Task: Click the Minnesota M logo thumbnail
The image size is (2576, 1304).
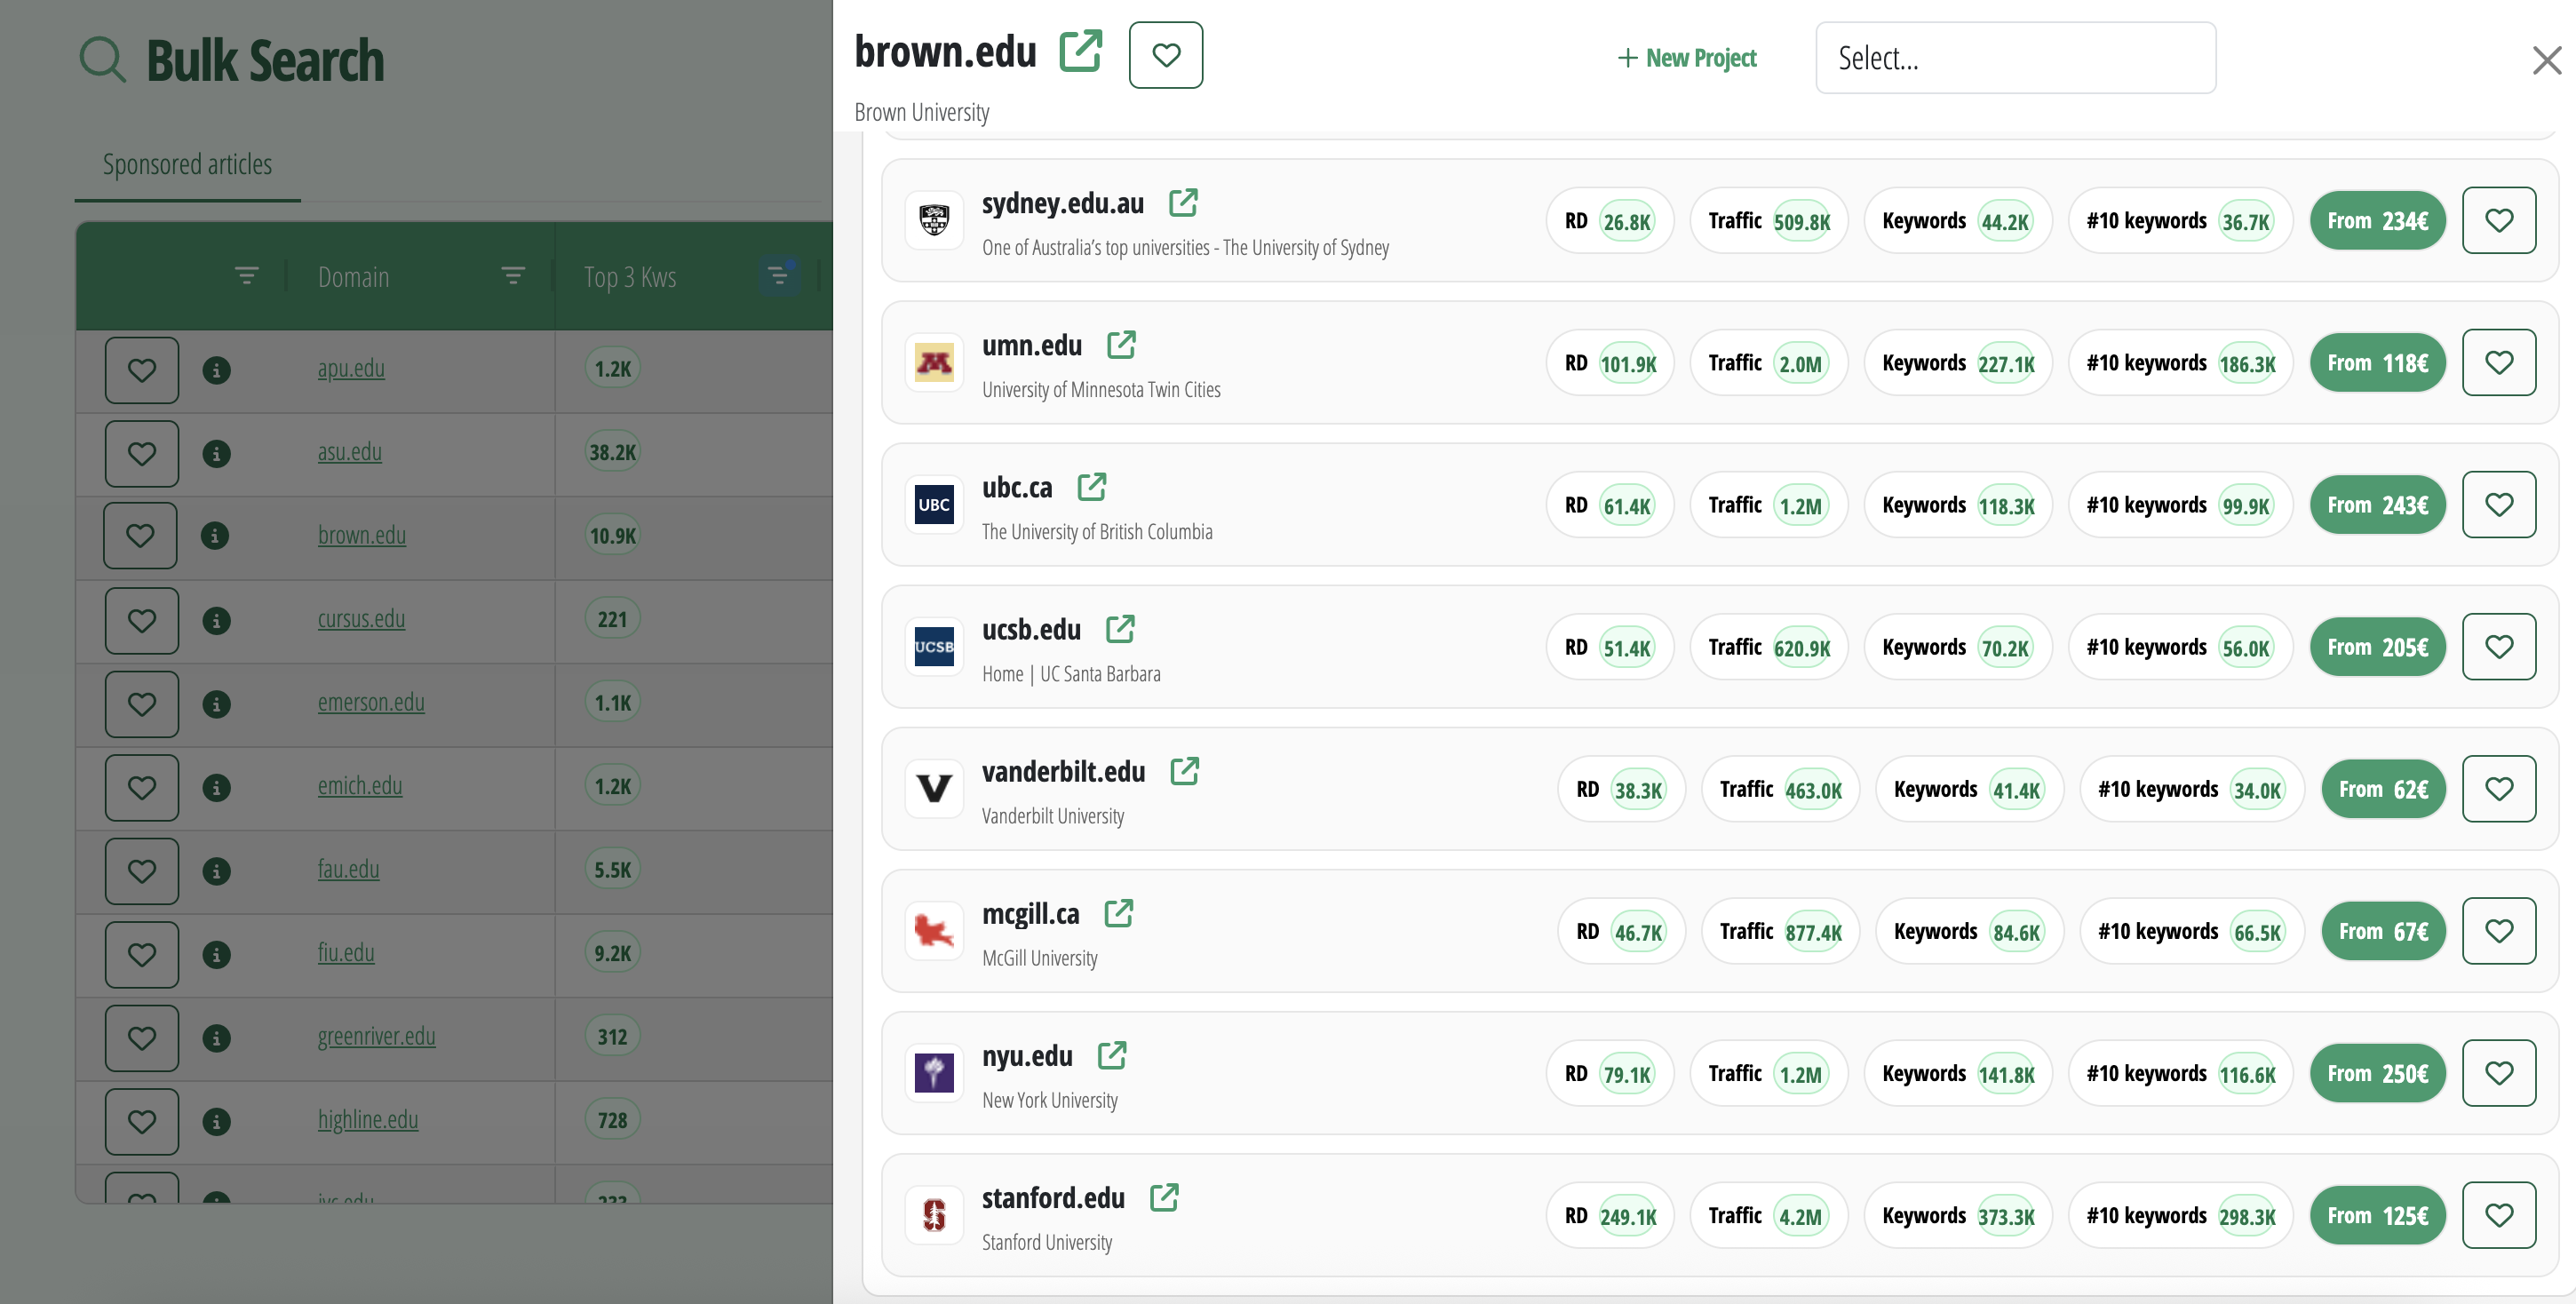Action: (x=935, y=362)
